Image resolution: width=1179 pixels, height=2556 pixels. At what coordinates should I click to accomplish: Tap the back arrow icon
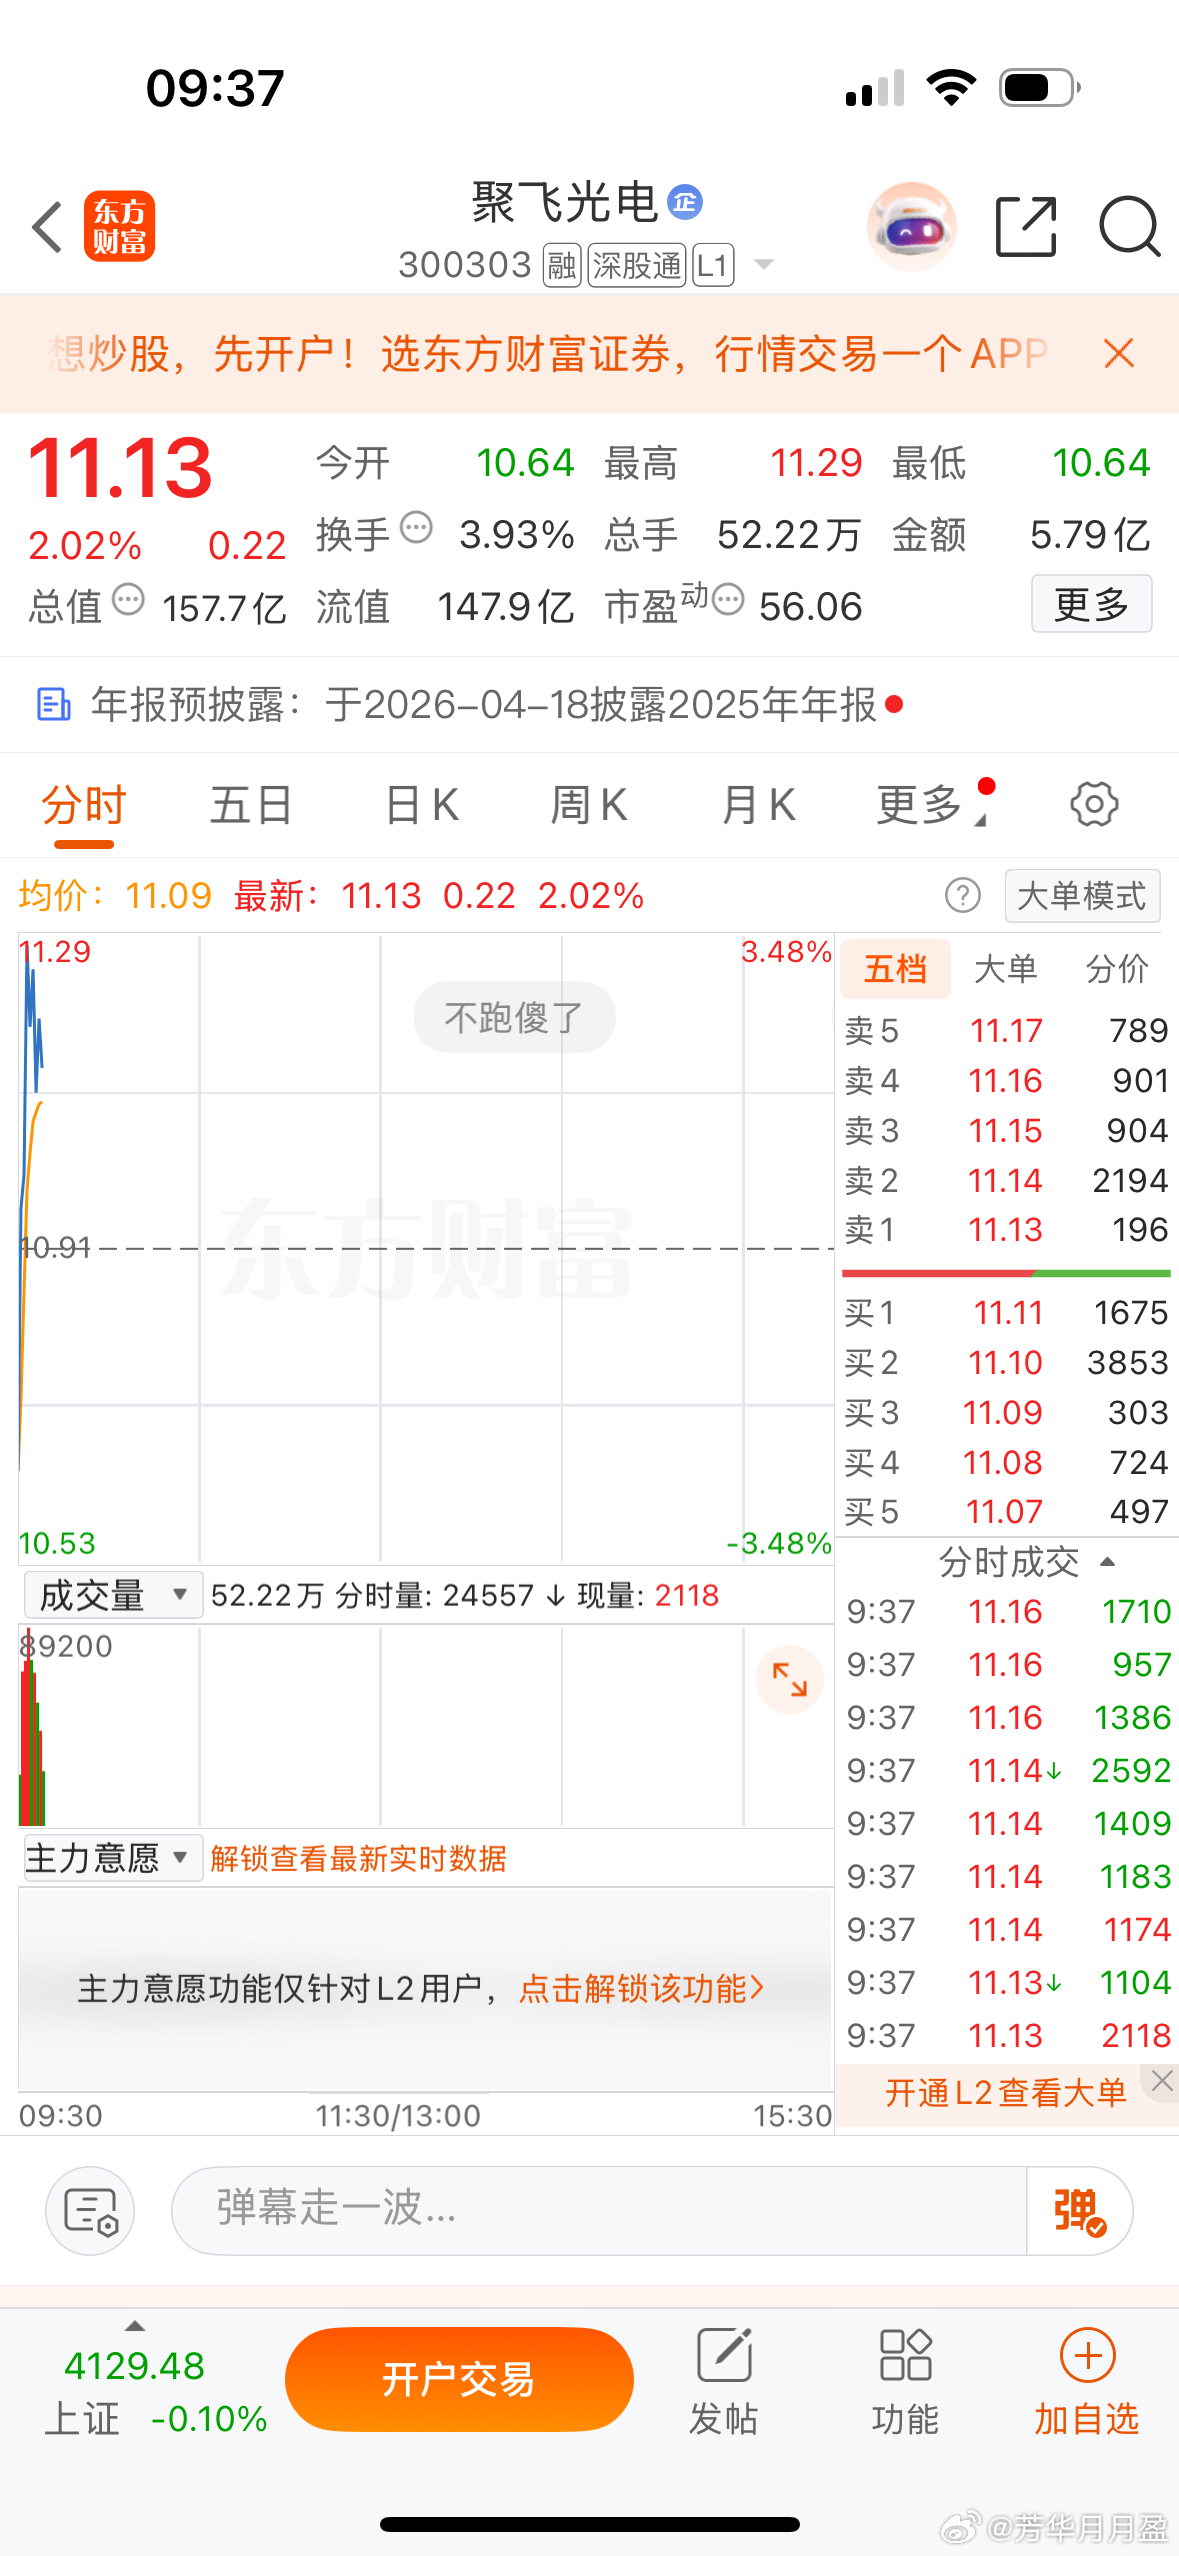[47, 226]
